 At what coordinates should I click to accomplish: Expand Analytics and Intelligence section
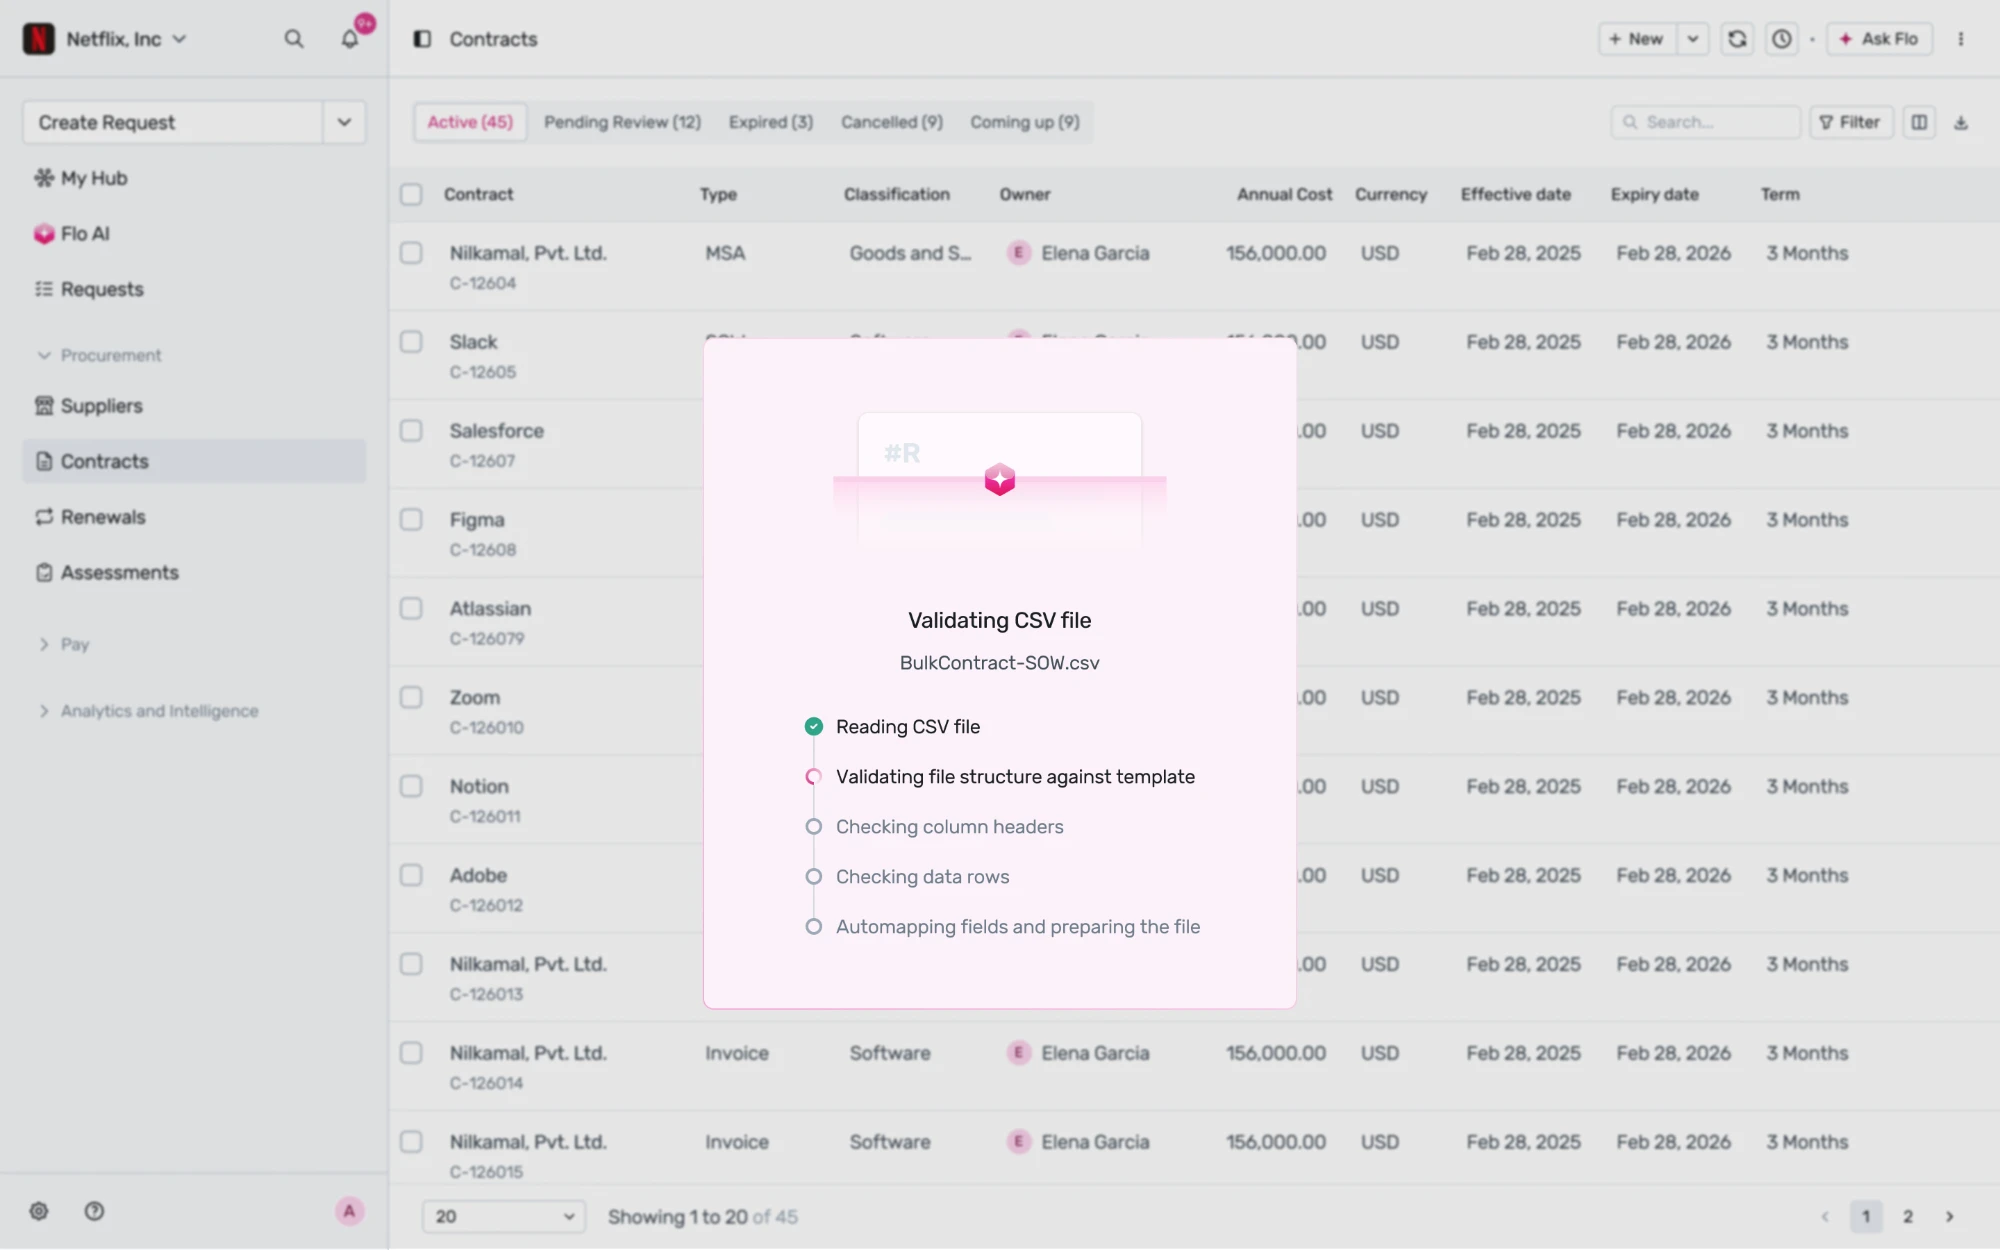click(x=148, y=711)
